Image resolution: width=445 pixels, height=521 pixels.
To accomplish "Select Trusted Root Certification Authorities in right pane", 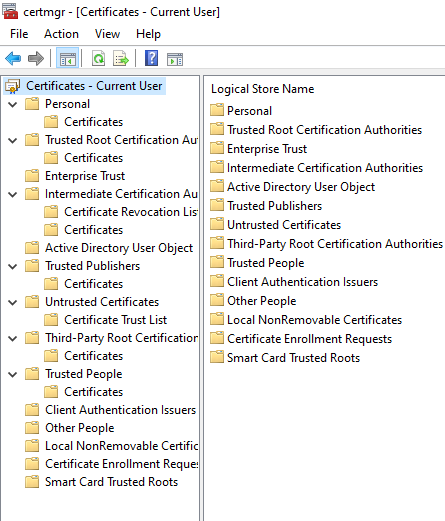I will tap(324, 130).
